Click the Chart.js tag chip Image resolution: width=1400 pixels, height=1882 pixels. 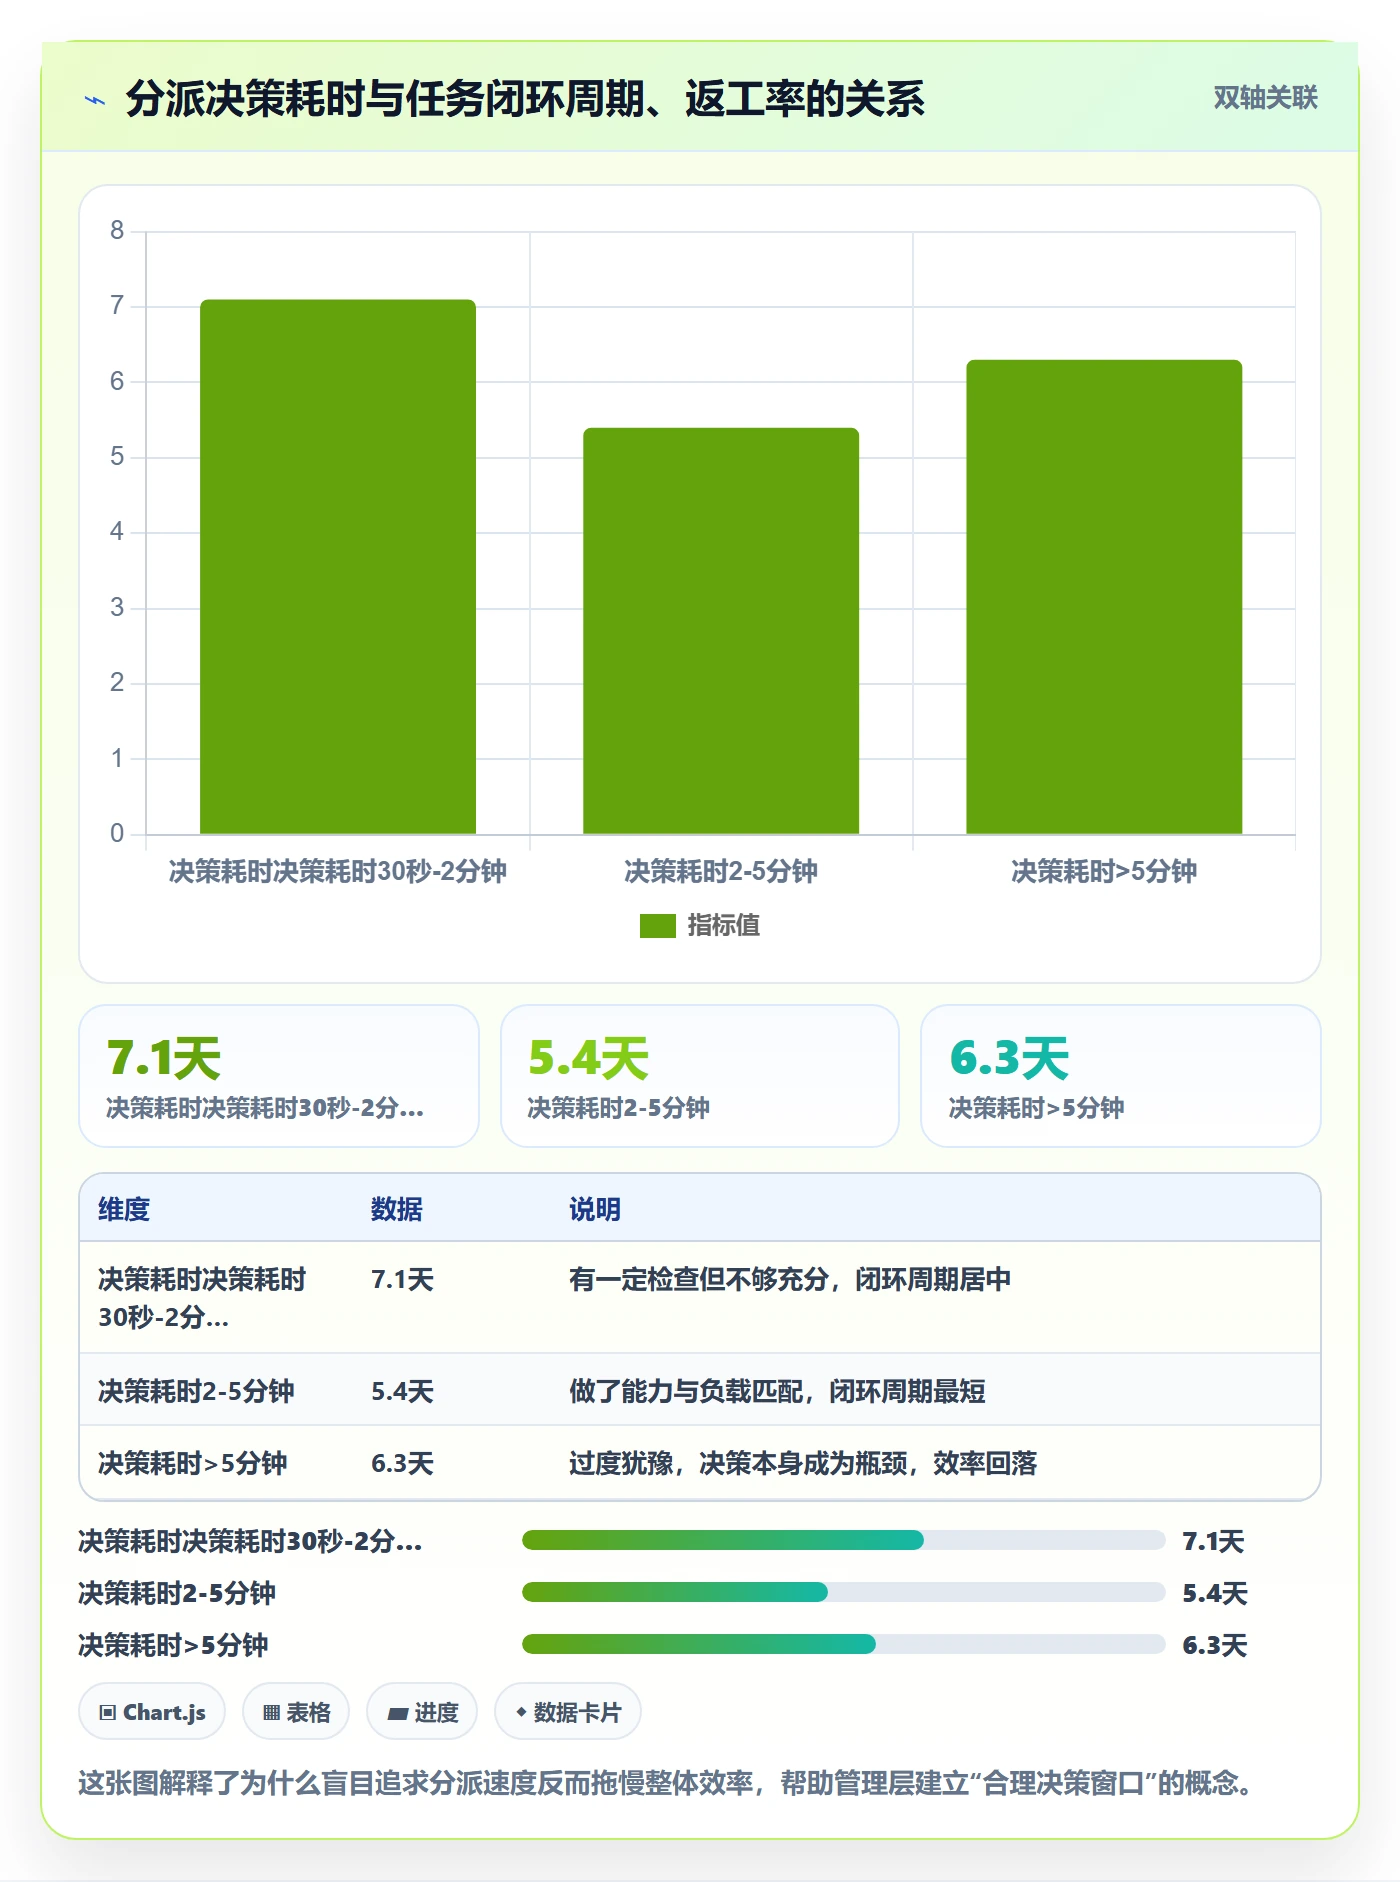click(x=152, y=1712)
